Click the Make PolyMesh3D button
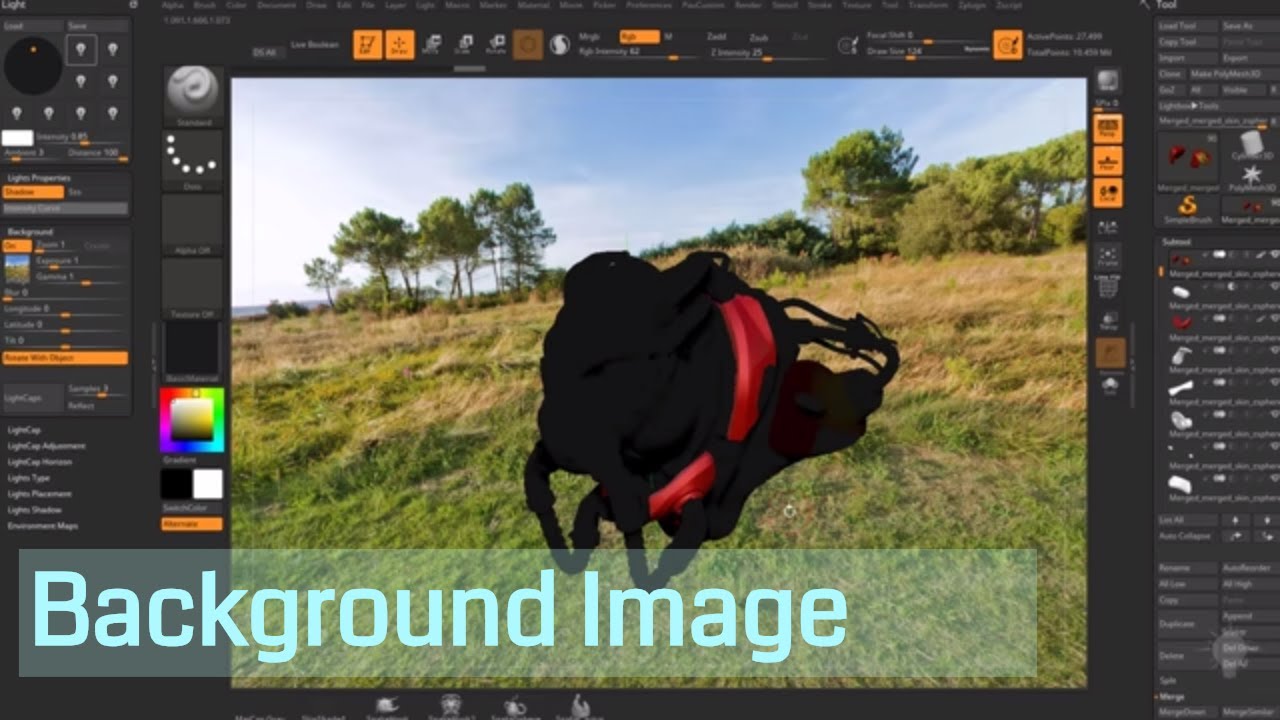 tap(1232, 74)
